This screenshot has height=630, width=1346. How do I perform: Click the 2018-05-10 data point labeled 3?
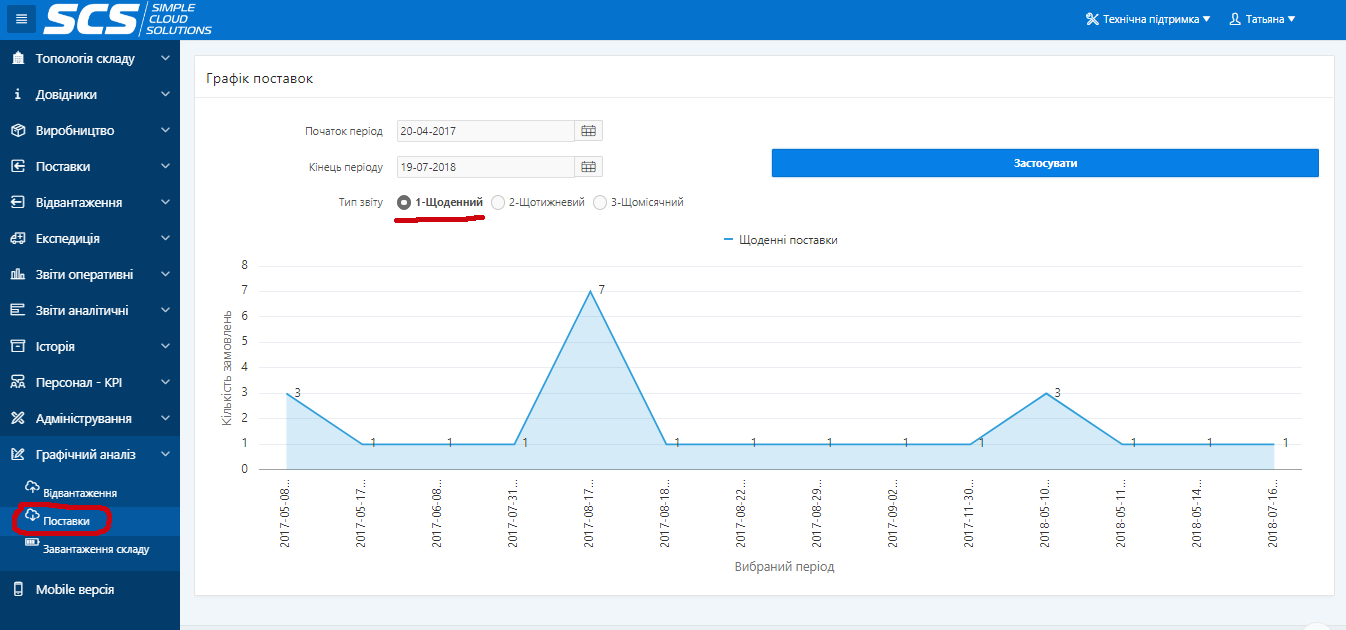(1046, 393)
